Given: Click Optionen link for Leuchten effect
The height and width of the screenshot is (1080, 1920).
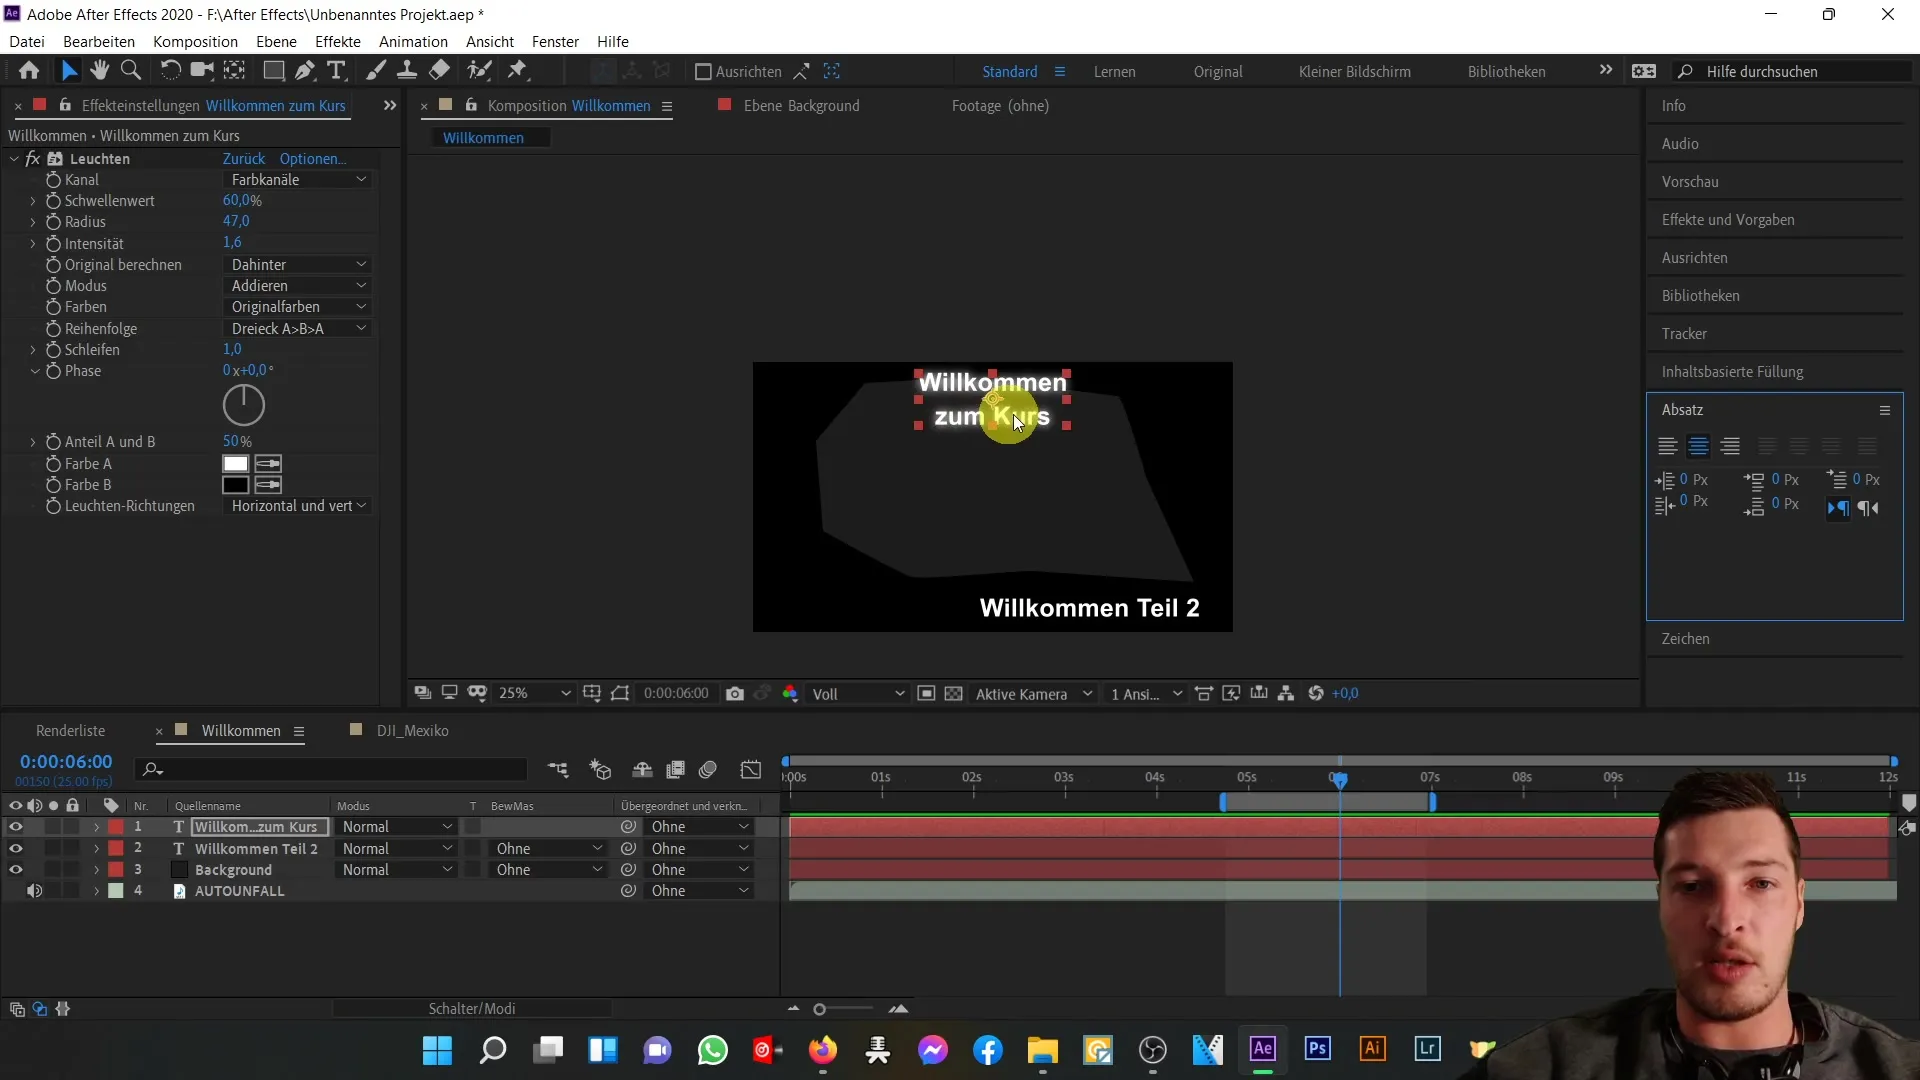Looking at the screenshot, I should (x=313, y=159).
